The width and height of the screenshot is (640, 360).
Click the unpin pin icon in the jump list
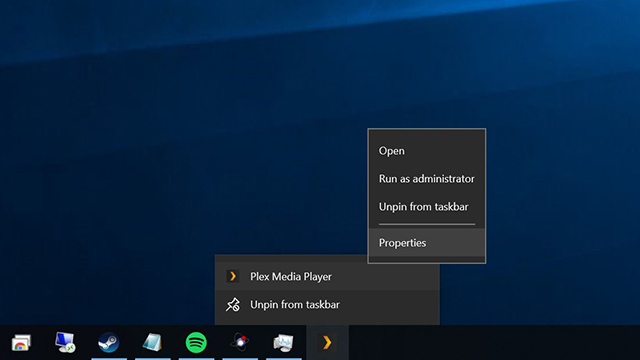tap(233, 304)
